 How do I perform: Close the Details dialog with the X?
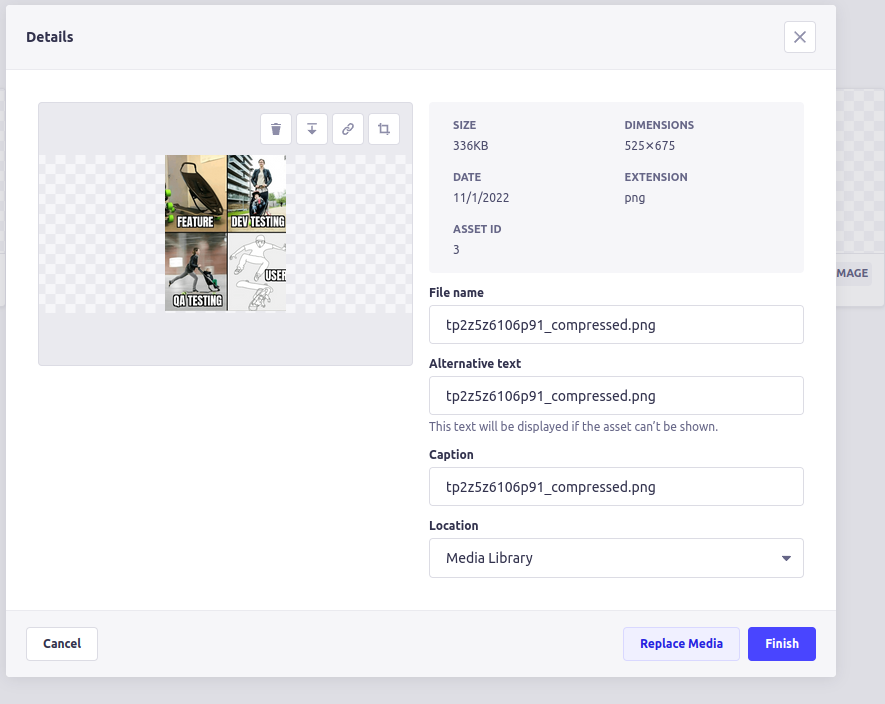point(799,37)
